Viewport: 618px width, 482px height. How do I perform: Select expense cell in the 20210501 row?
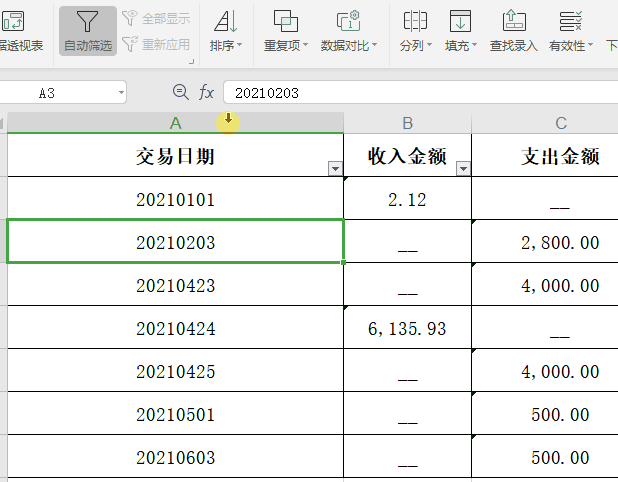545,413
